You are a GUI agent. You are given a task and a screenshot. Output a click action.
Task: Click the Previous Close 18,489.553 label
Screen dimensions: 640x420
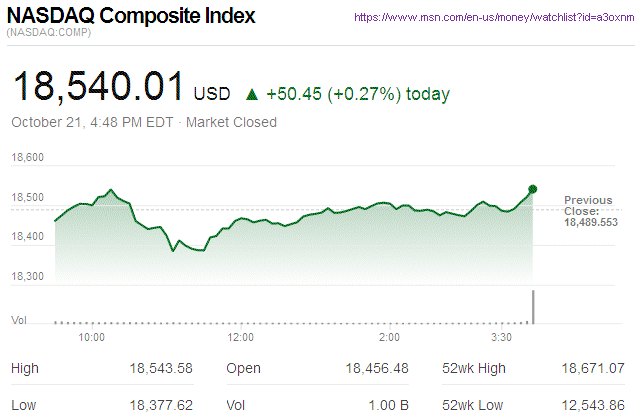tap(590, 211)
